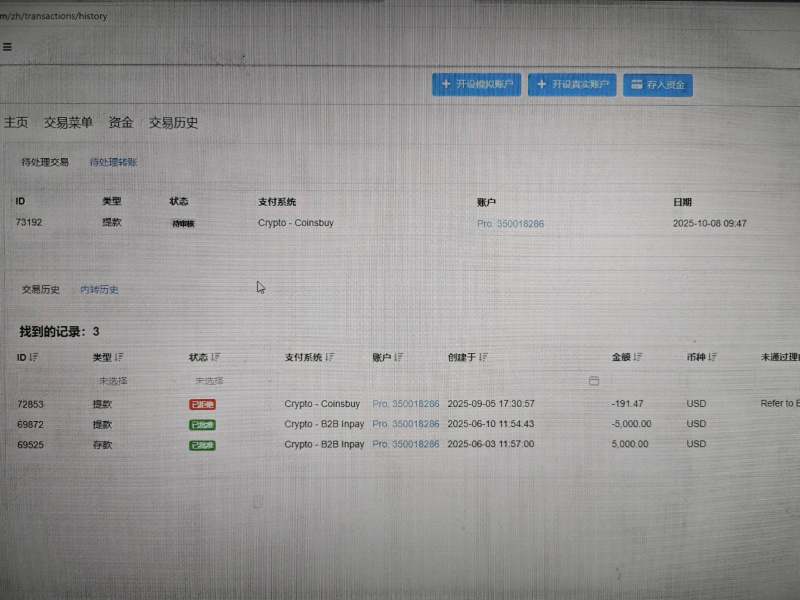
Task: Open account link in pending row 73192
Action: [x=510, y=224]
